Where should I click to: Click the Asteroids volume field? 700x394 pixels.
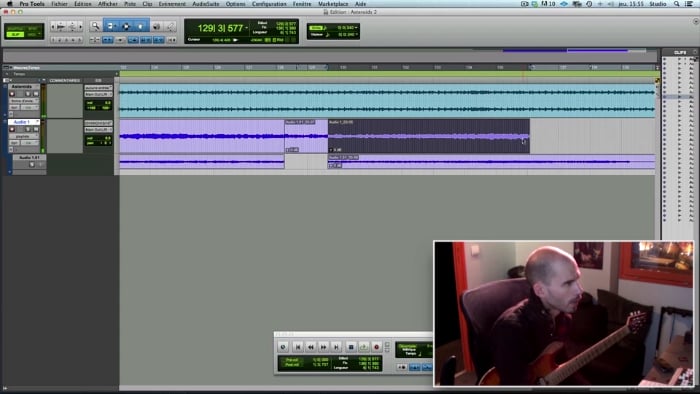[x=98, y=103]
